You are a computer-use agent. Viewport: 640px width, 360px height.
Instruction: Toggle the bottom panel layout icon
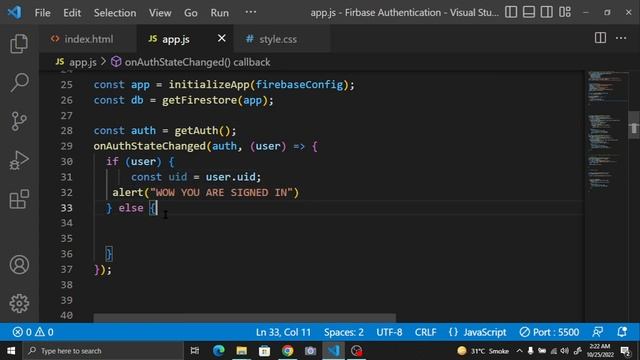point(529,12)
